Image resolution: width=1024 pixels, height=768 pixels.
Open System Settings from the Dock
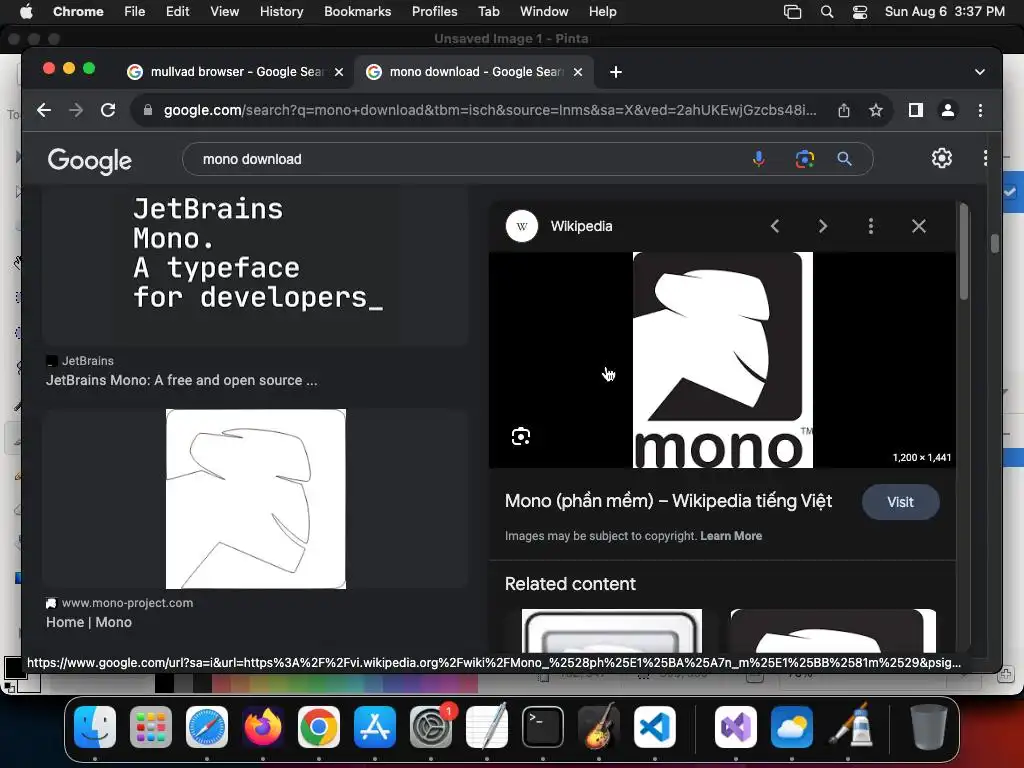[431, 727]
